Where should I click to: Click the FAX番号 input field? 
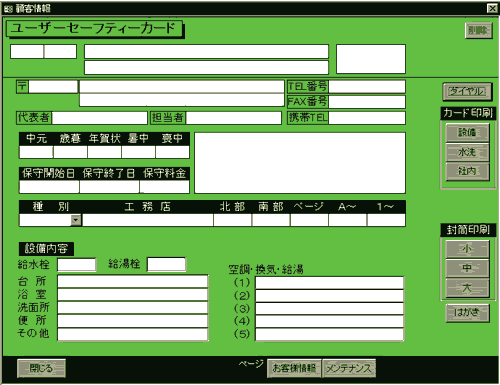tap(367, 102)
